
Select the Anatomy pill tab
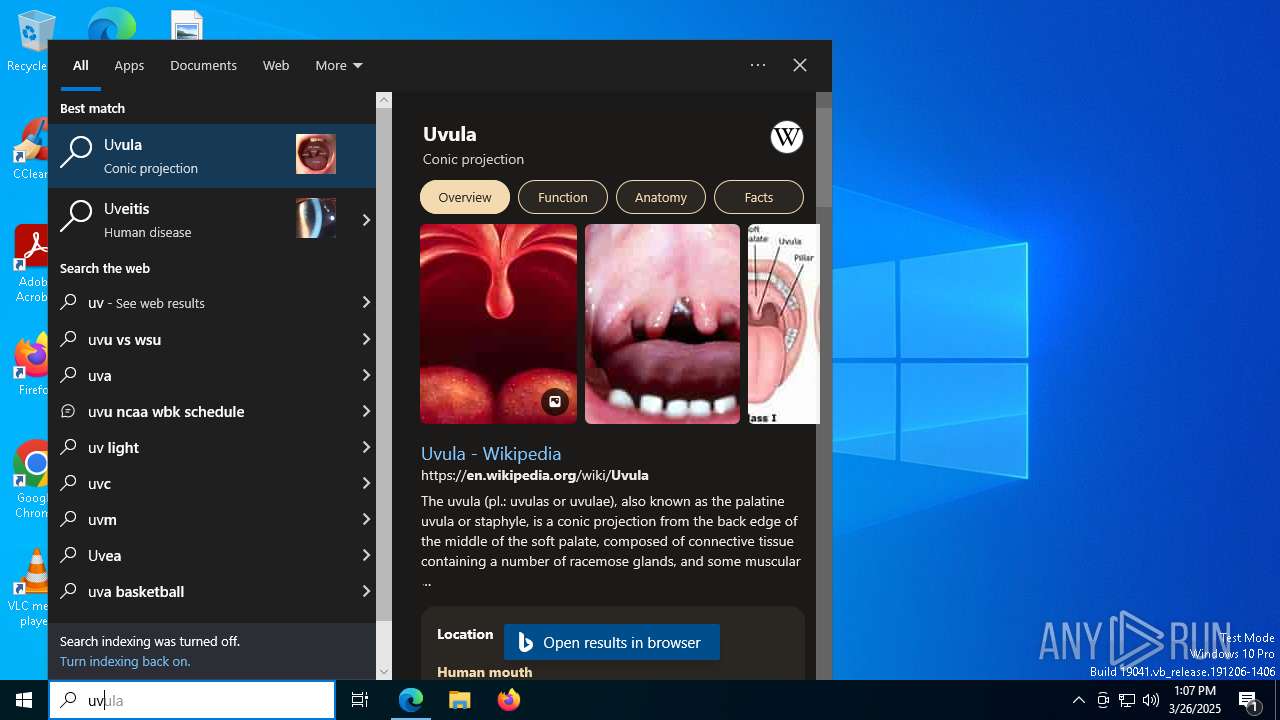tap(661, 197)
